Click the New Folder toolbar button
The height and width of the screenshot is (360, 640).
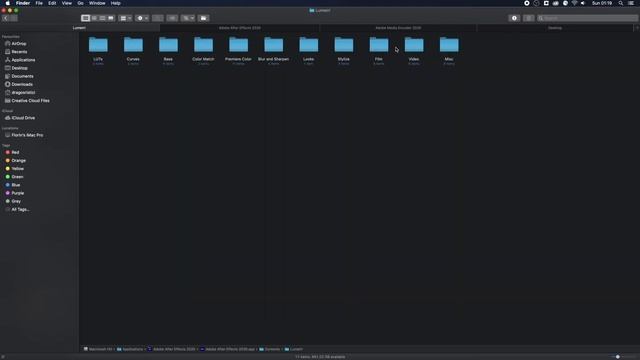coord(203,18)
